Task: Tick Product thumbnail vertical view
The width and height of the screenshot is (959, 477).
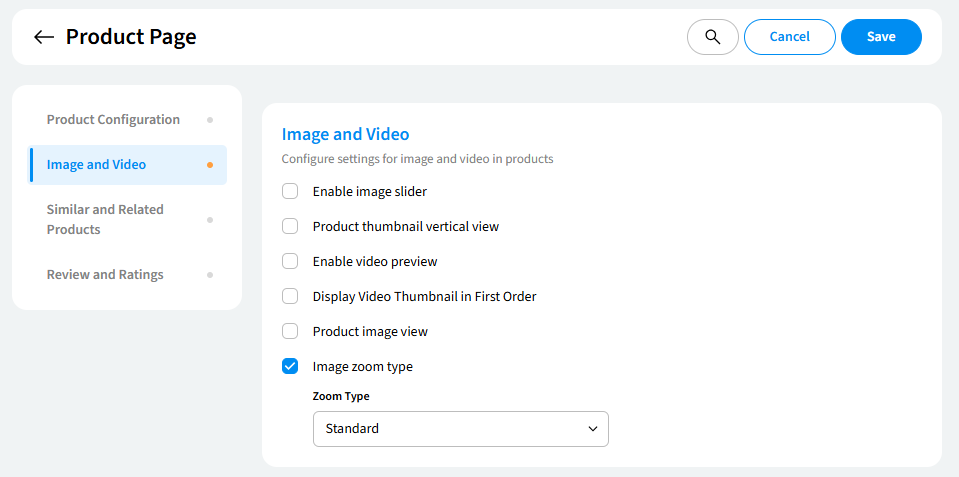Action: (x=290, y=226)
